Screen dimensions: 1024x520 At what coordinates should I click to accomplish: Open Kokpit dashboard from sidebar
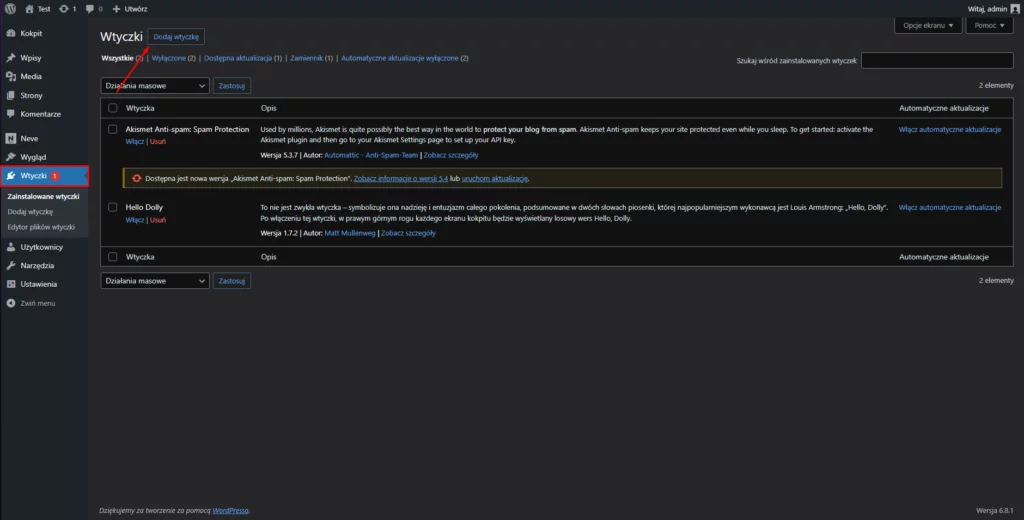click(31, 33)
